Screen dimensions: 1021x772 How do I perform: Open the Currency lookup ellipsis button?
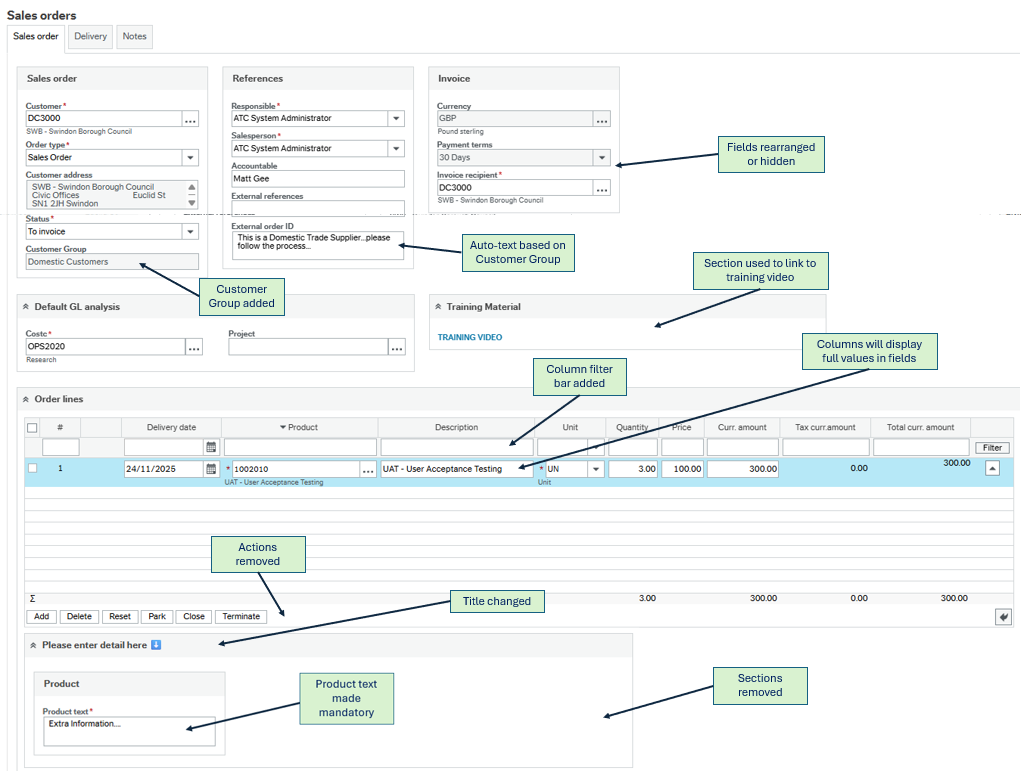(601, 119)
